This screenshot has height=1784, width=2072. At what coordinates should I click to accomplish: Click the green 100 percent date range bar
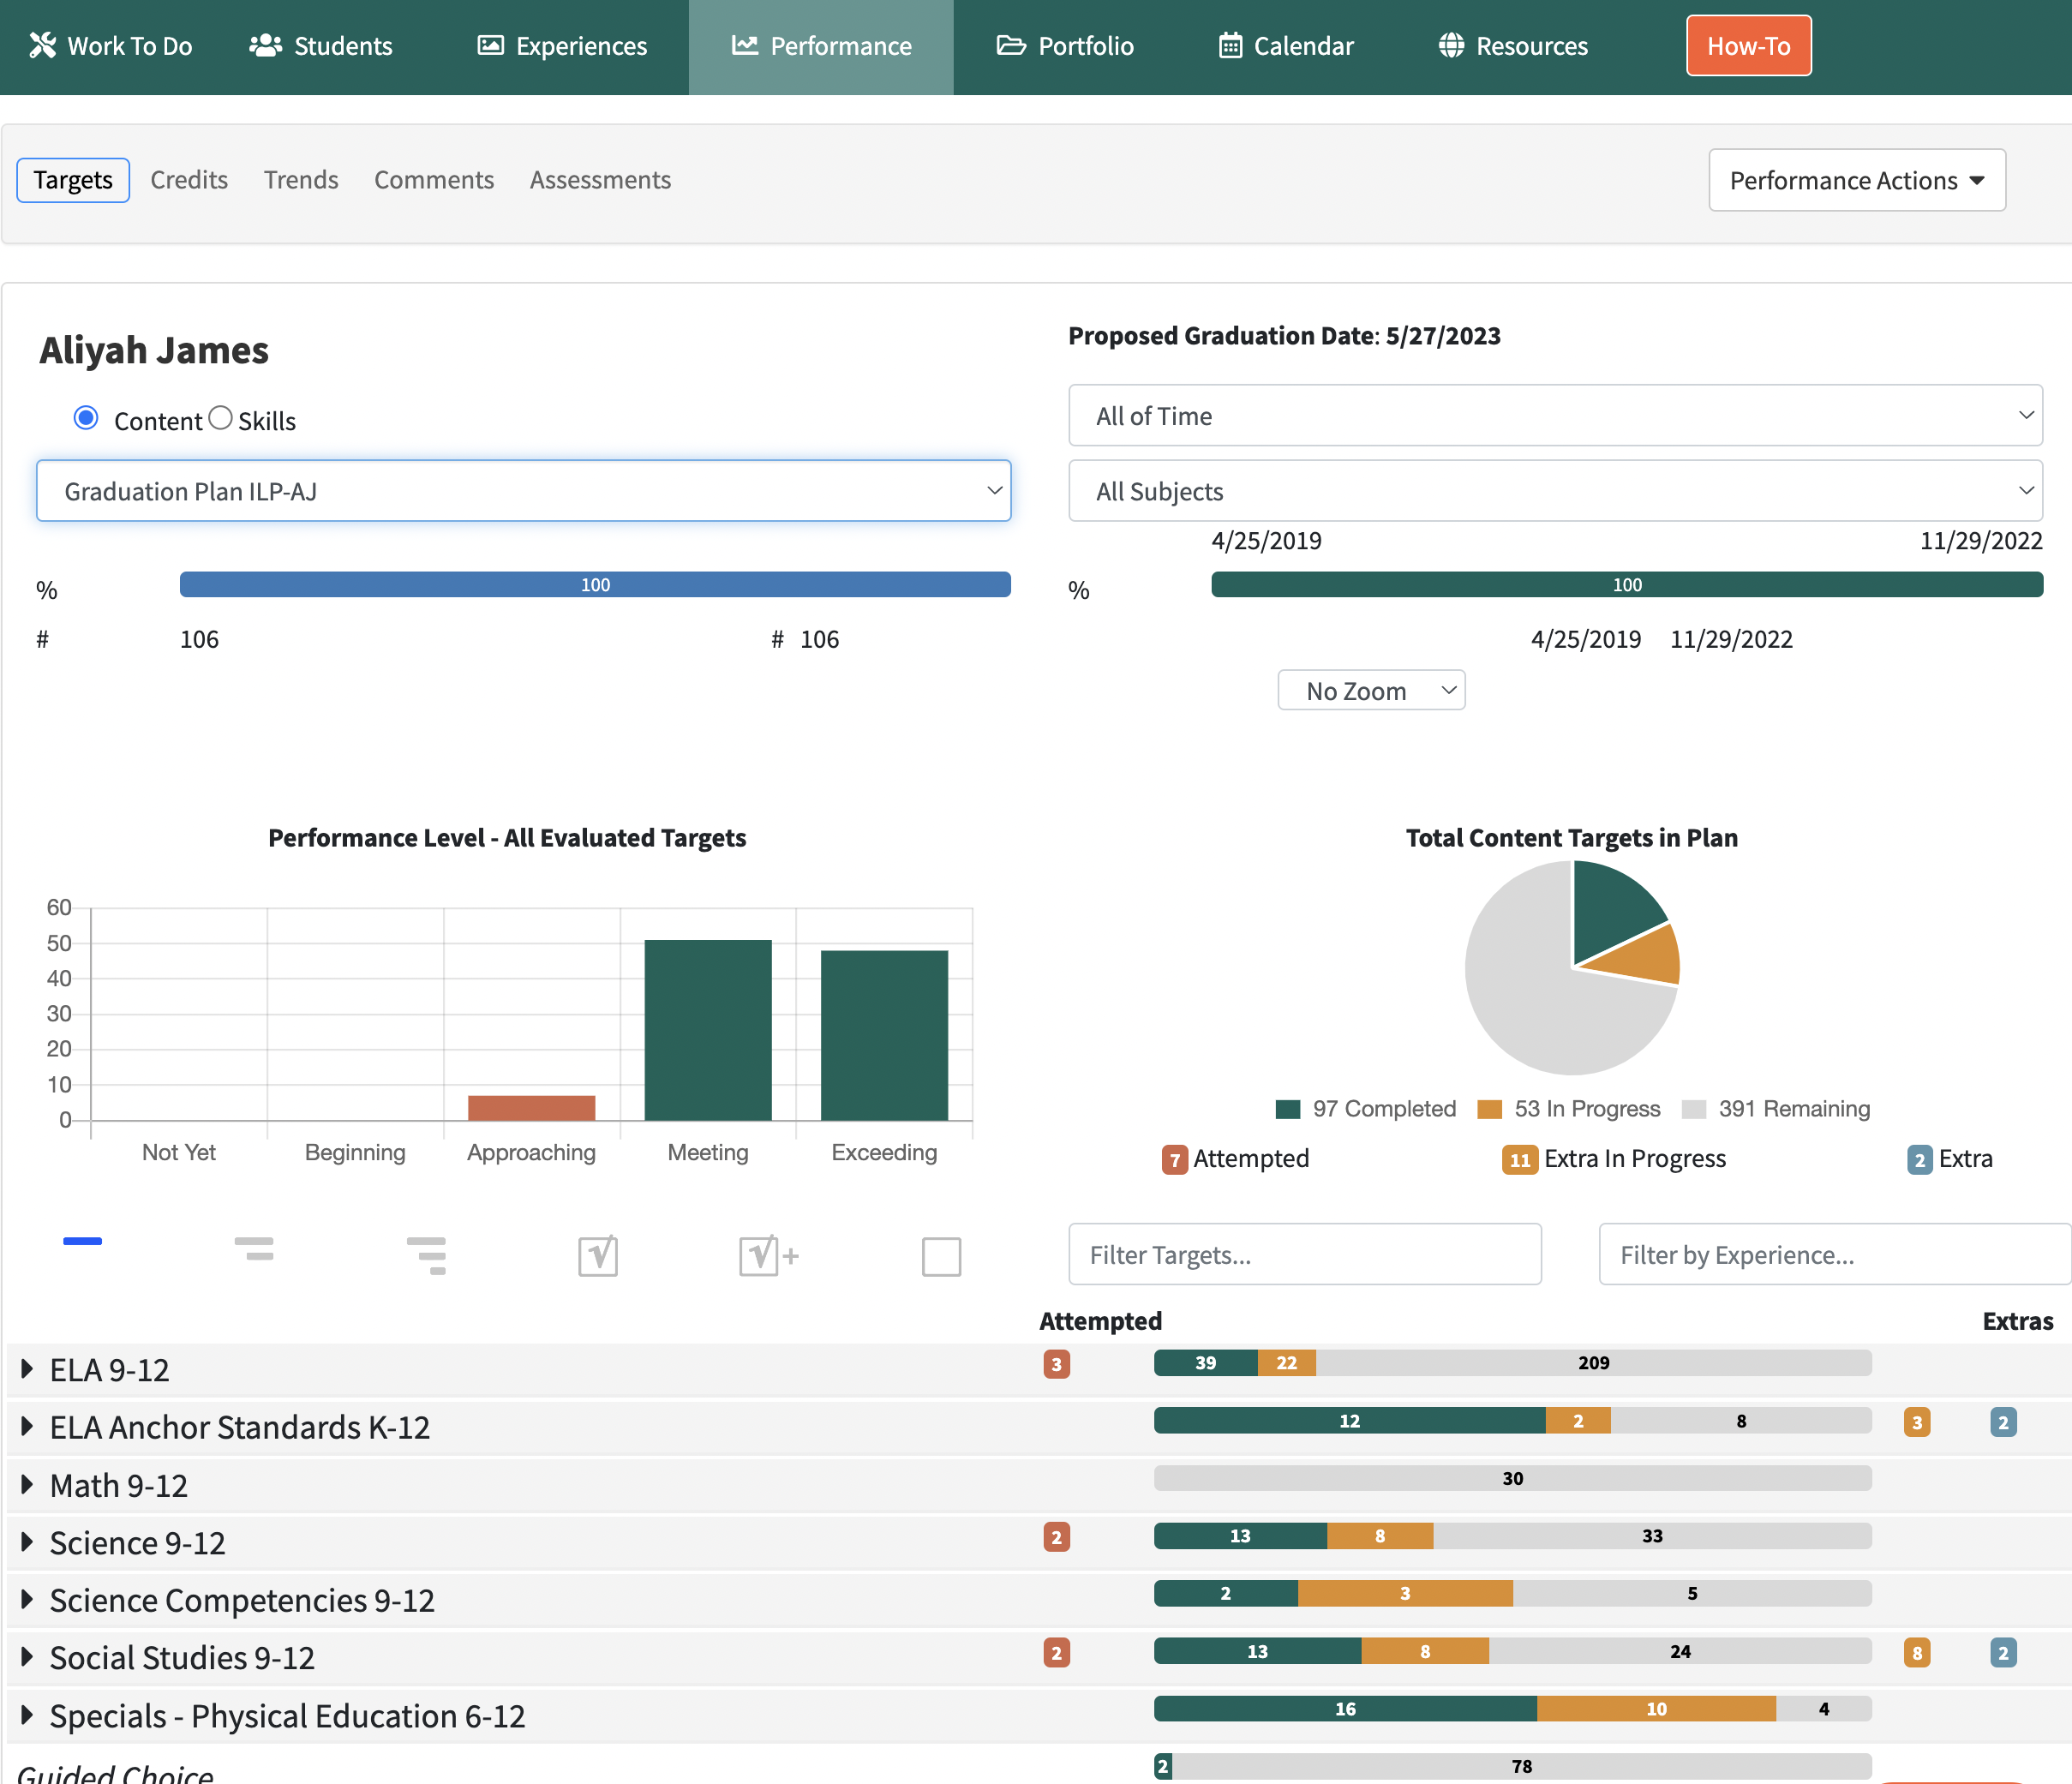pos(1627,585)
